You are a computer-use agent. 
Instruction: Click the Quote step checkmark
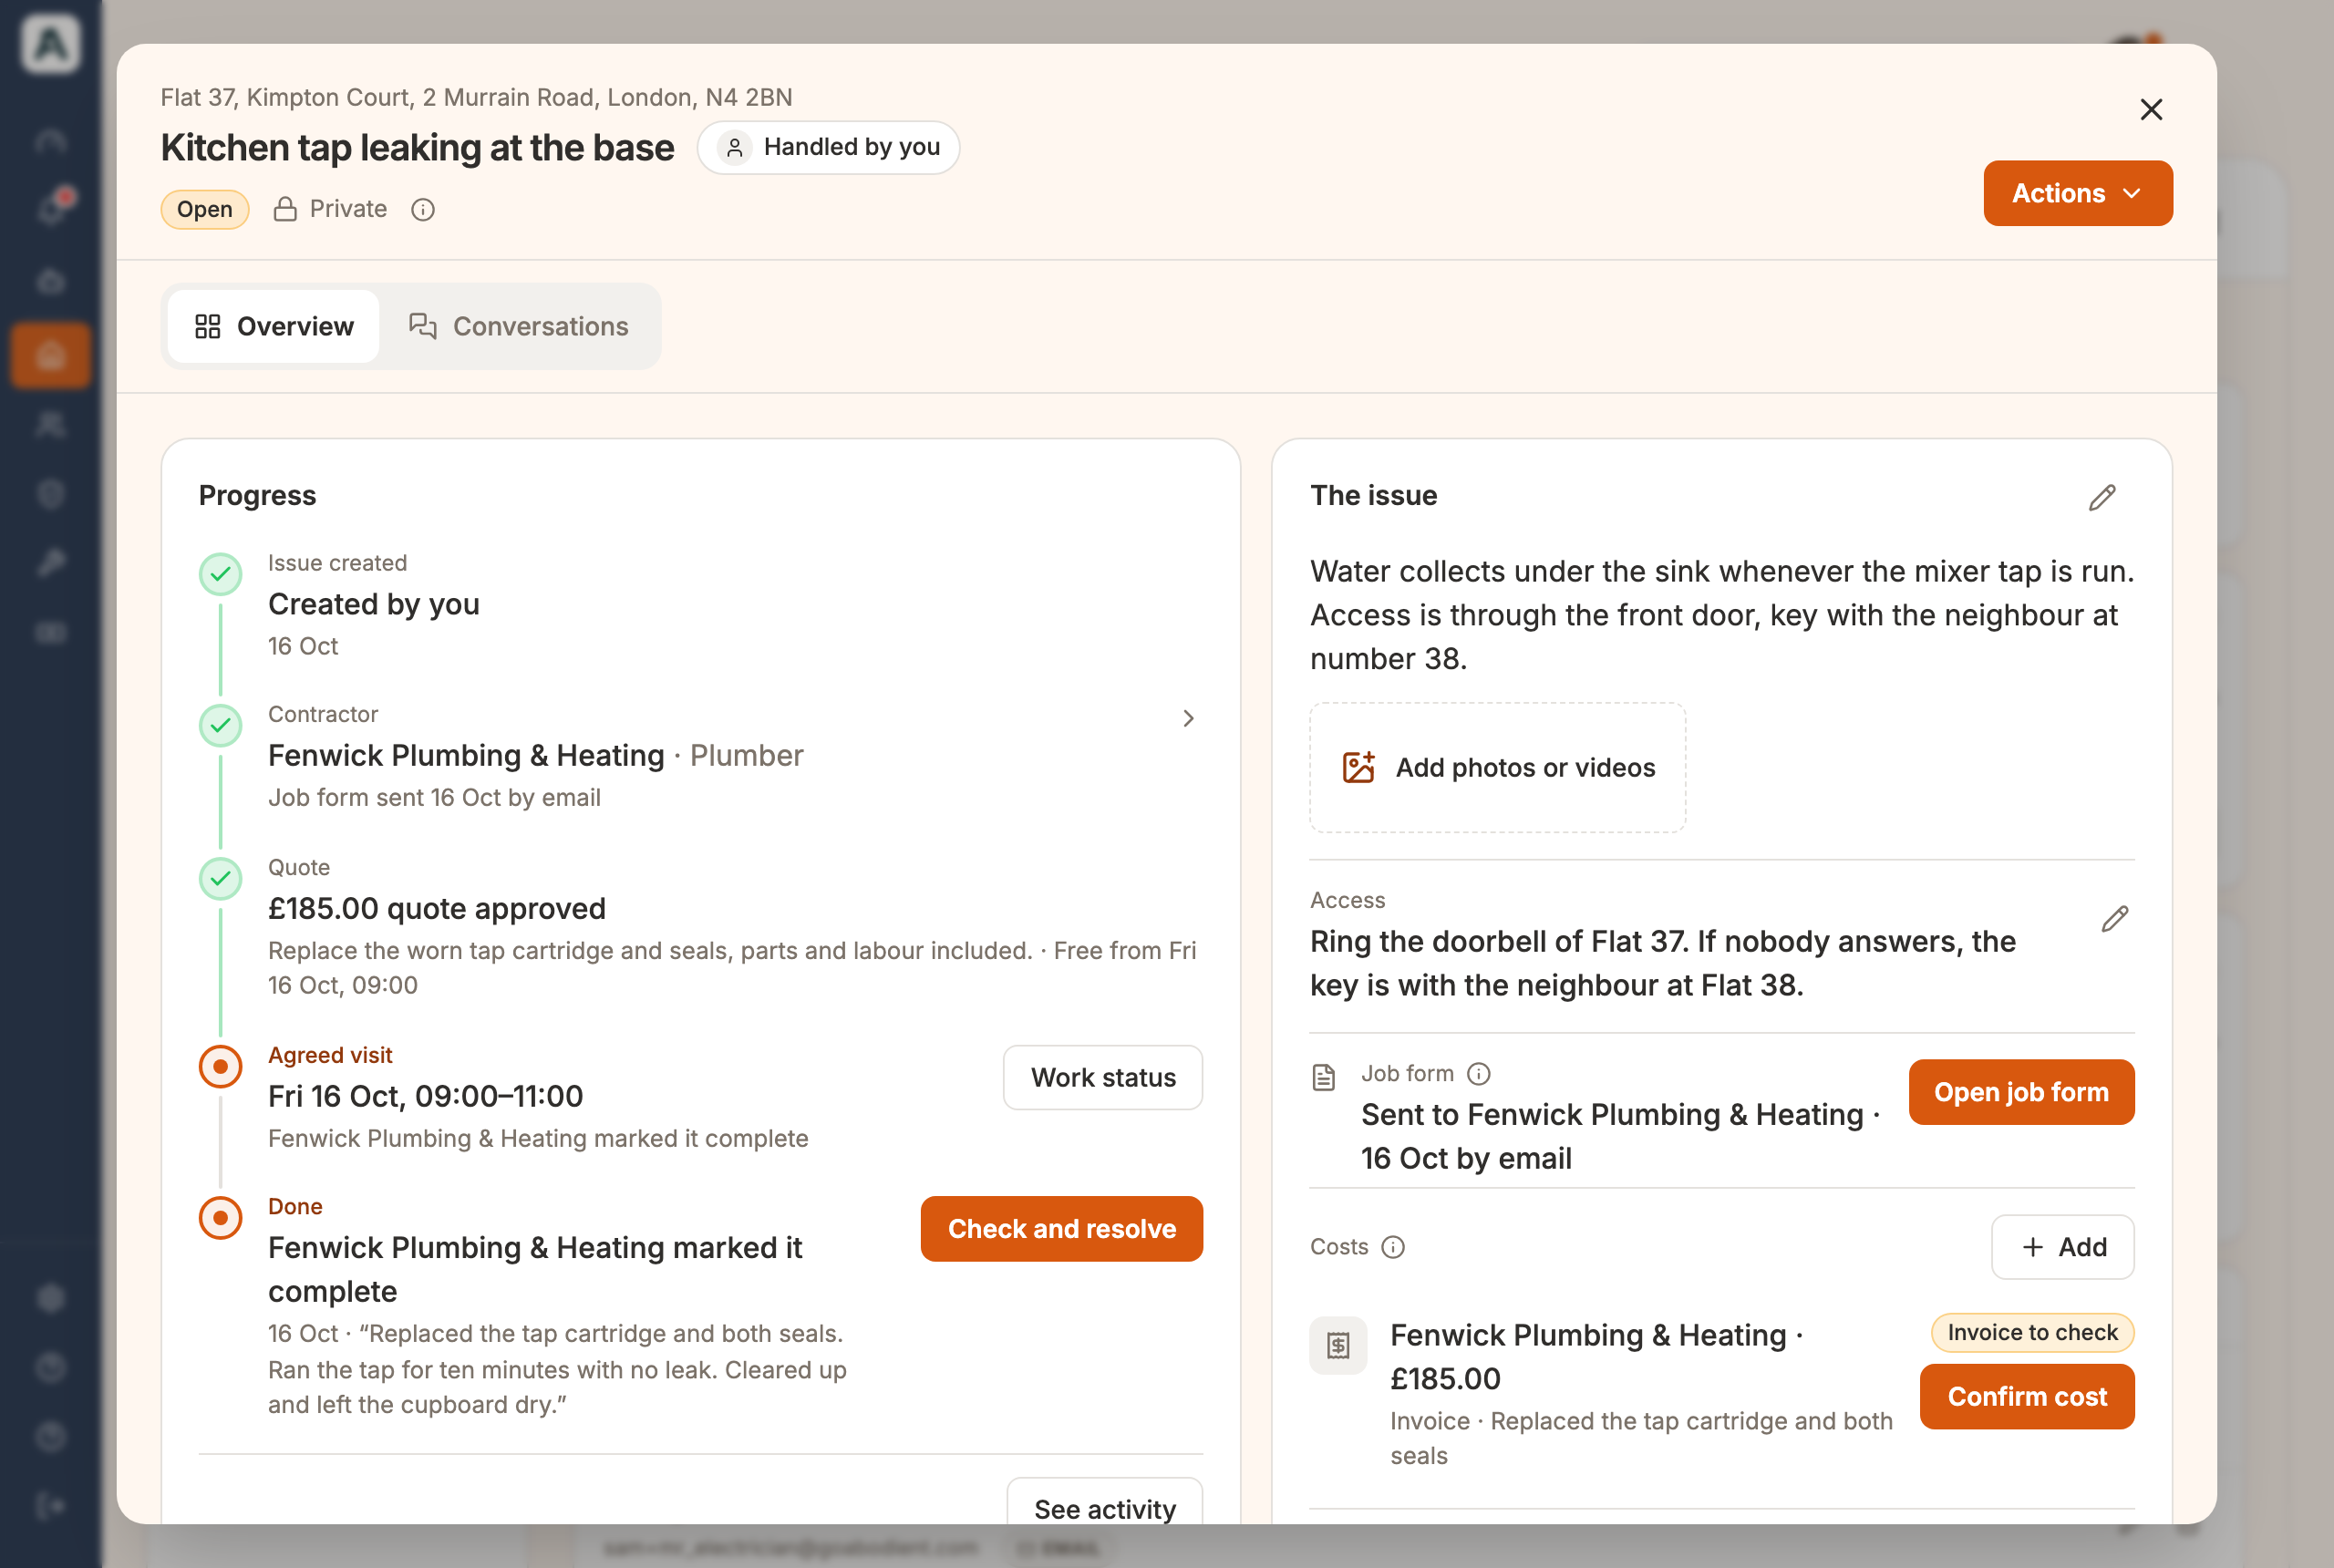click(x=220, y=878)
